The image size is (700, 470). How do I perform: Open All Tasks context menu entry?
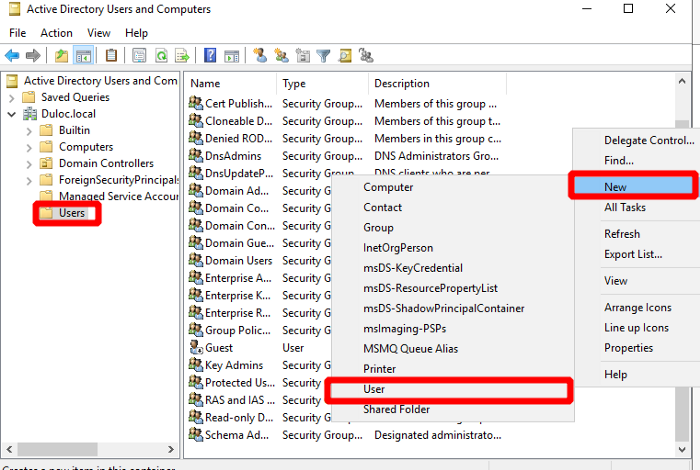coord(625,207)
